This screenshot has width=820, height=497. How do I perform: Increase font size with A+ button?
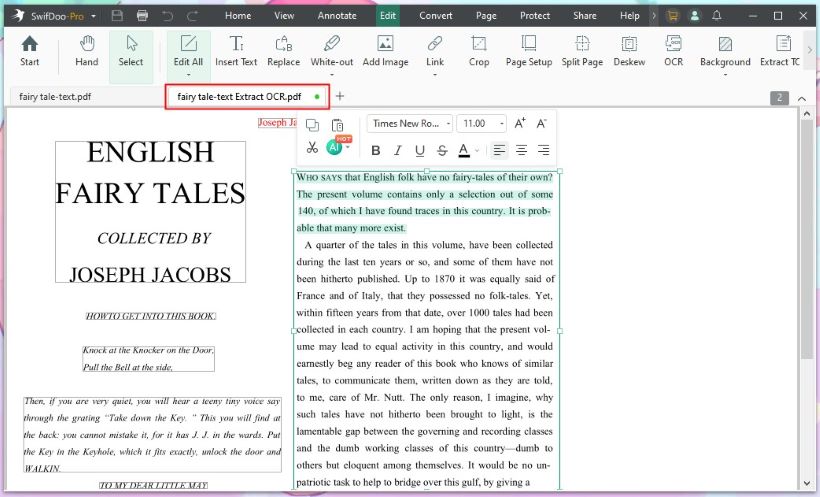tap(520, 123)
